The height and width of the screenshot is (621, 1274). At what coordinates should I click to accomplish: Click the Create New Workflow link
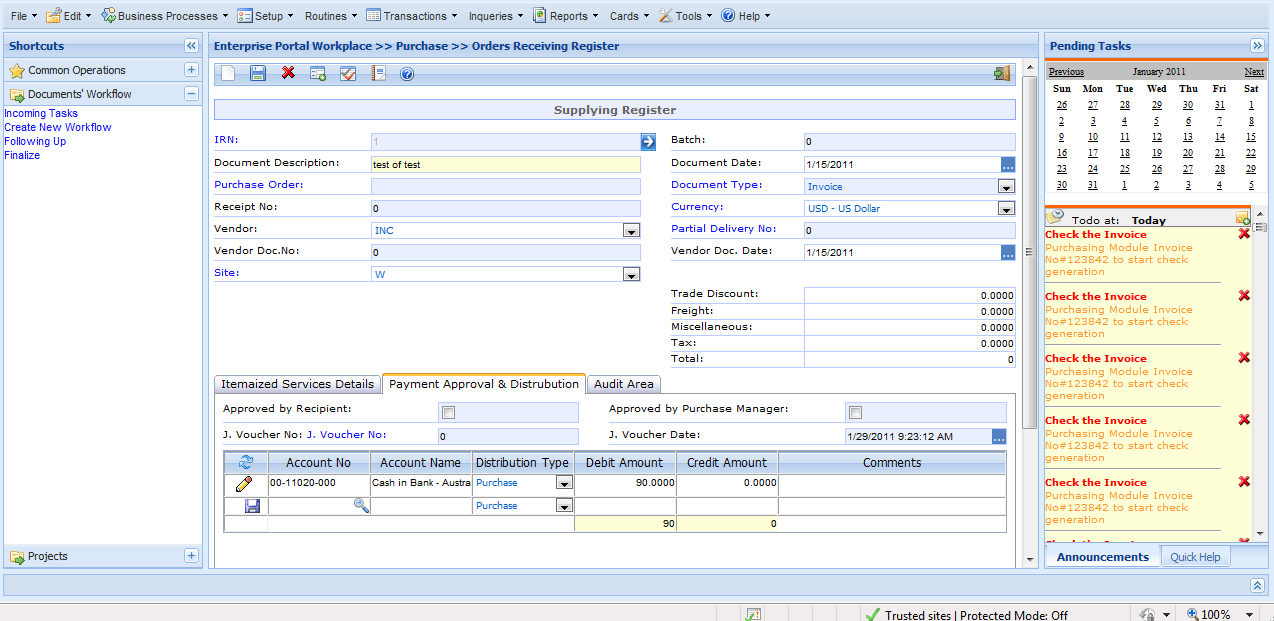coord(58,127)
